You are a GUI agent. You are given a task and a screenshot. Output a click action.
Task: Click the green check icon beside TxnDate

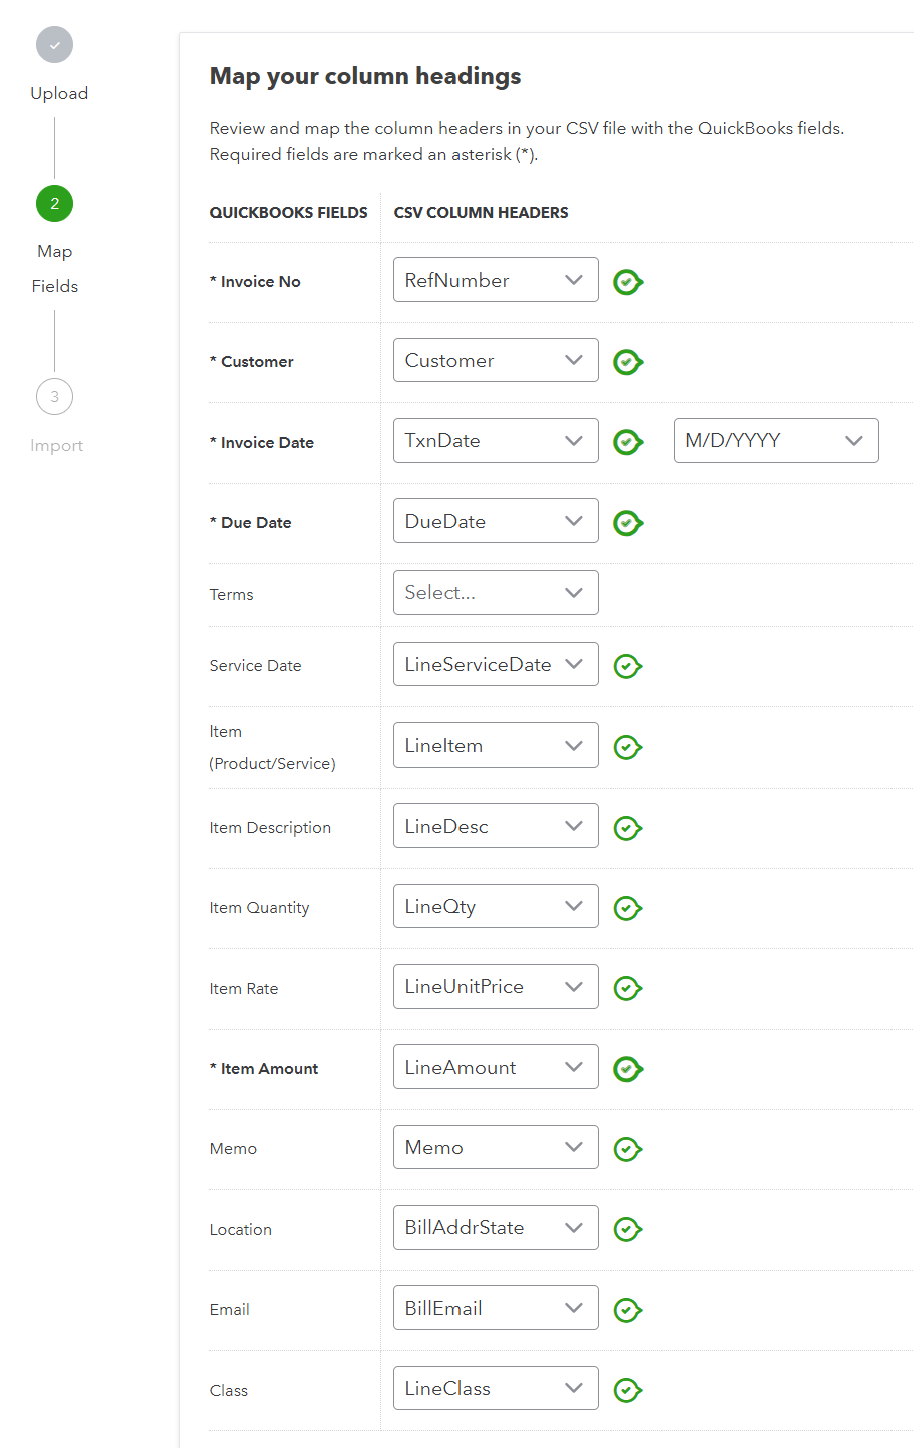[x=627, y=442]
